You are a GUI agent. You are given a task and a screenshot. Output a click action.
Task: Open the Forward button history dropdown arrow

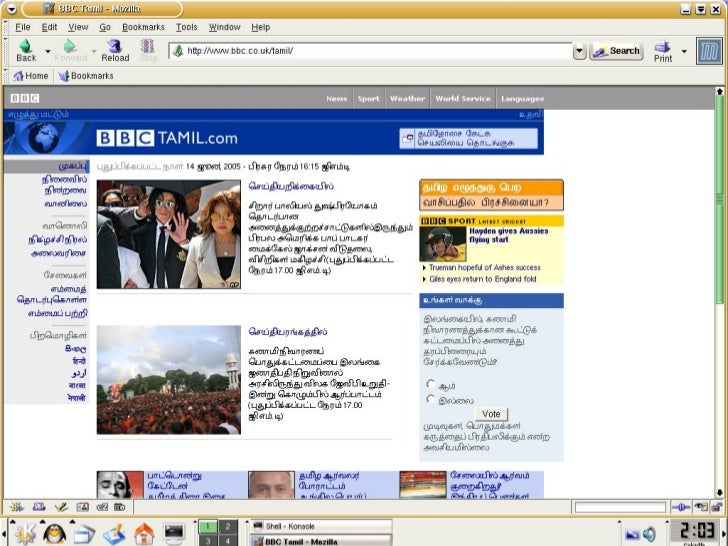pyautogui.click(x=94, y=51)
